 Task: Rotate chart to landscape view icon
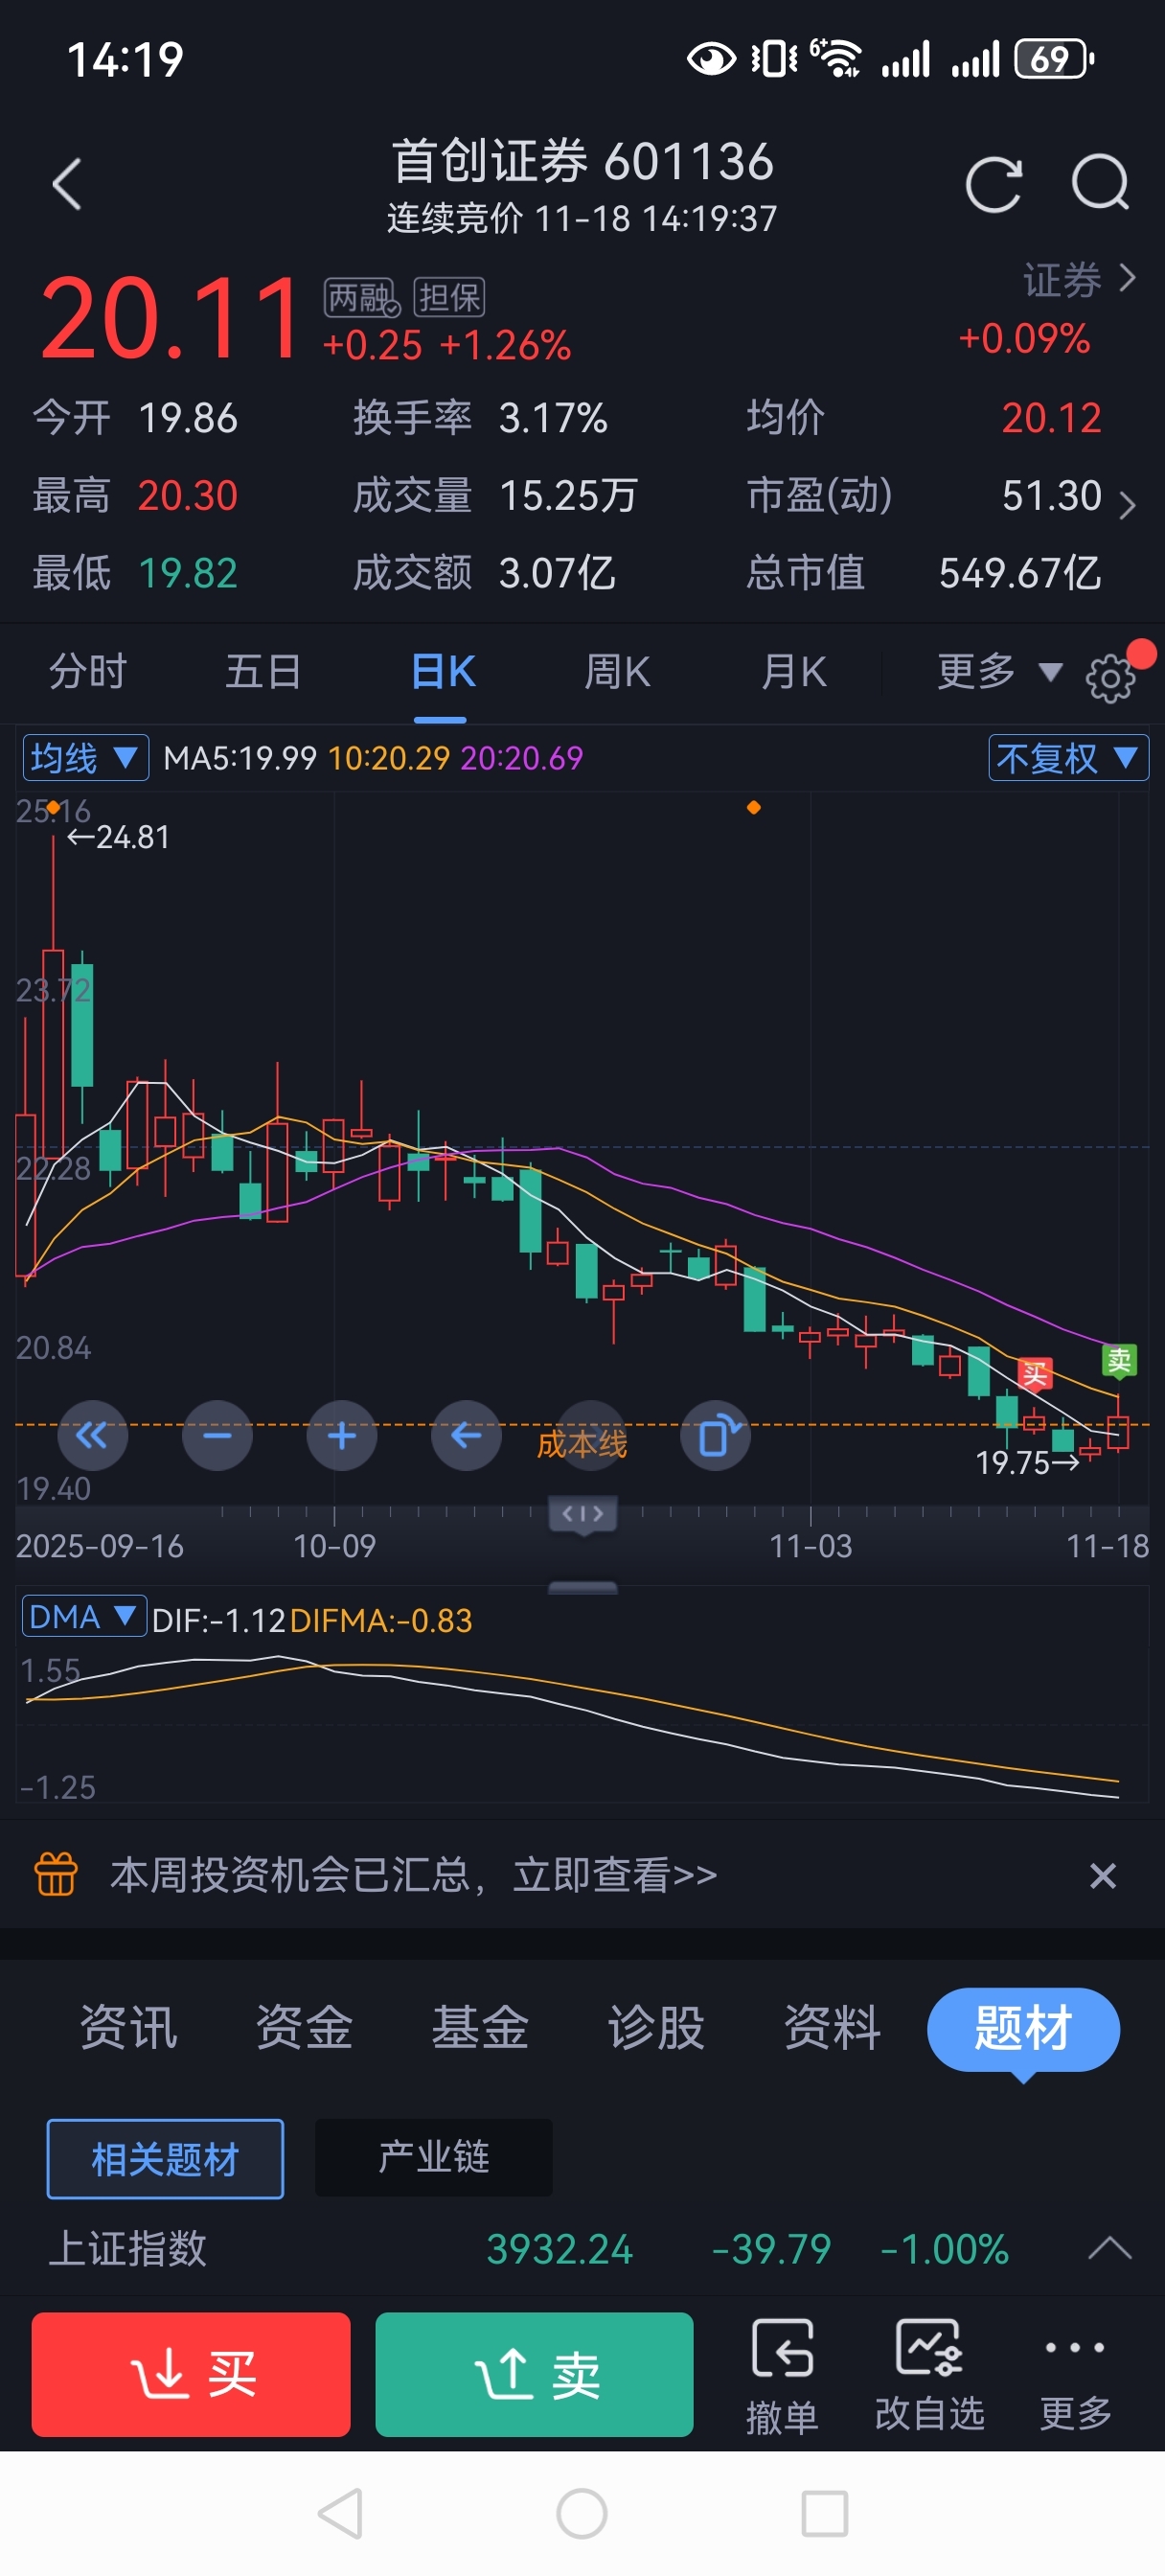(716, 1436)
